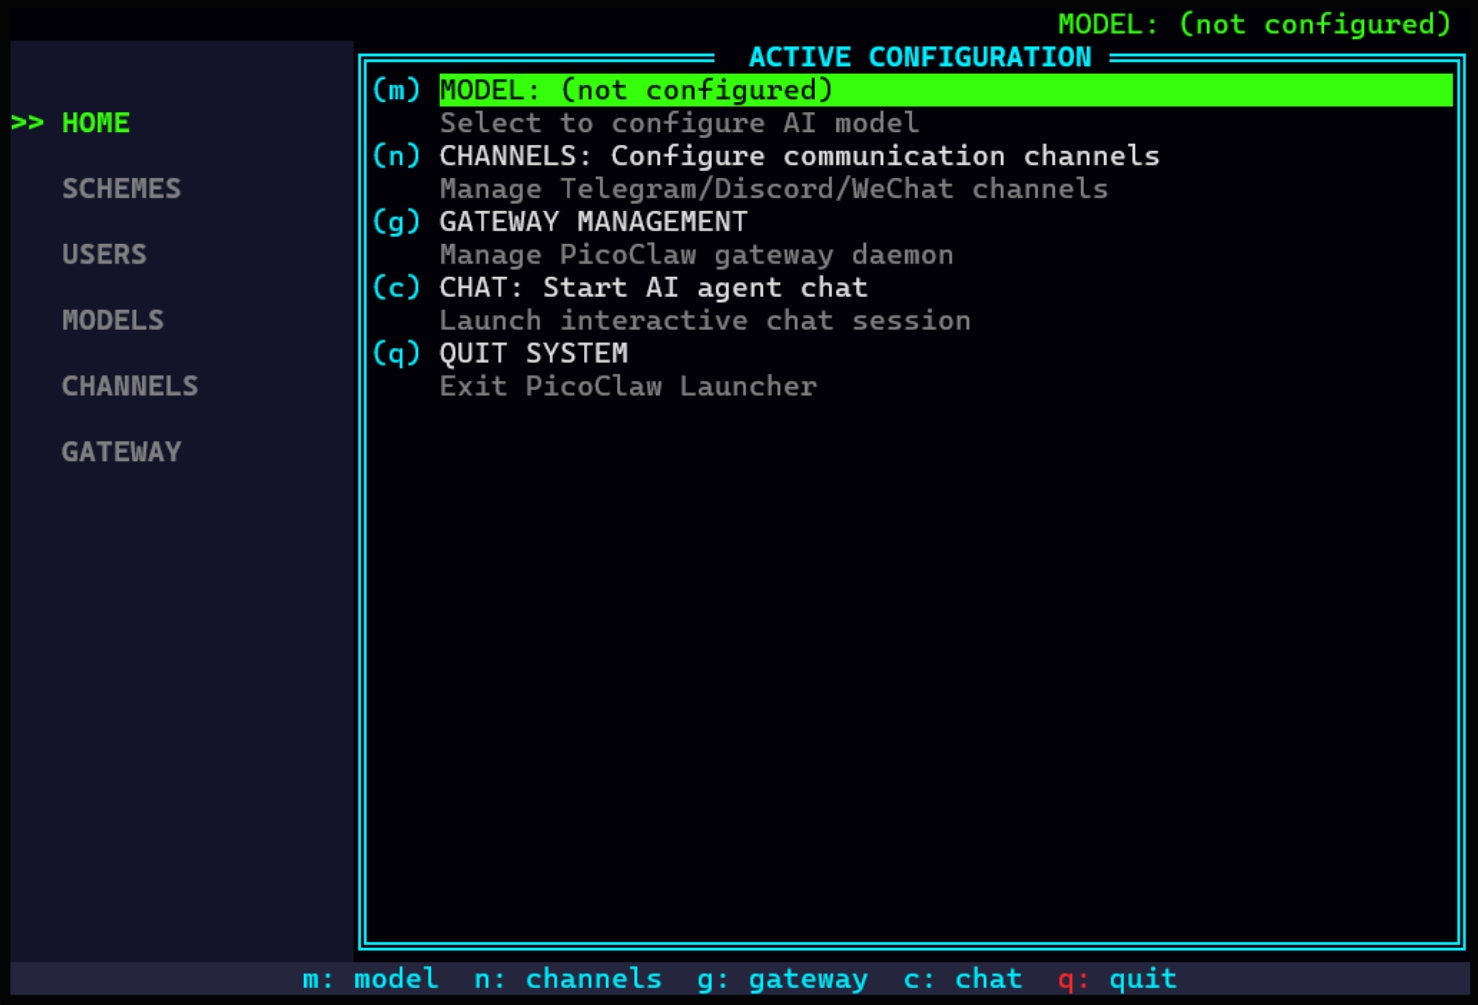The width and height of the screenshot is (1478, 1005).
Task: Click 'm: model' in the status bar
Action: pos(370,978)
